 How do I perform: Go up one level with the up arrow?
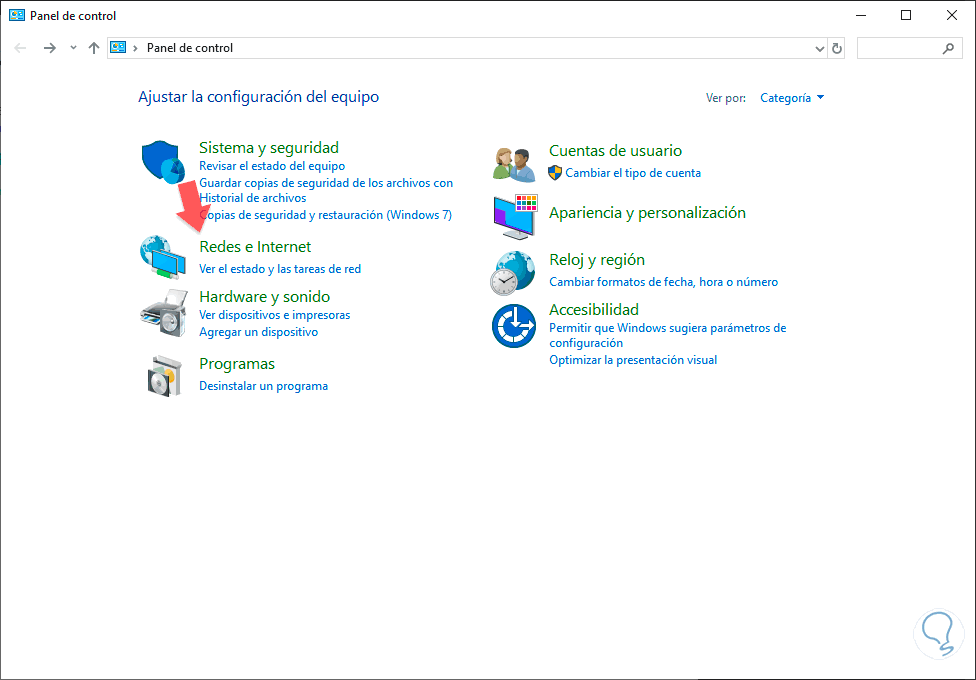coord(94,48)
